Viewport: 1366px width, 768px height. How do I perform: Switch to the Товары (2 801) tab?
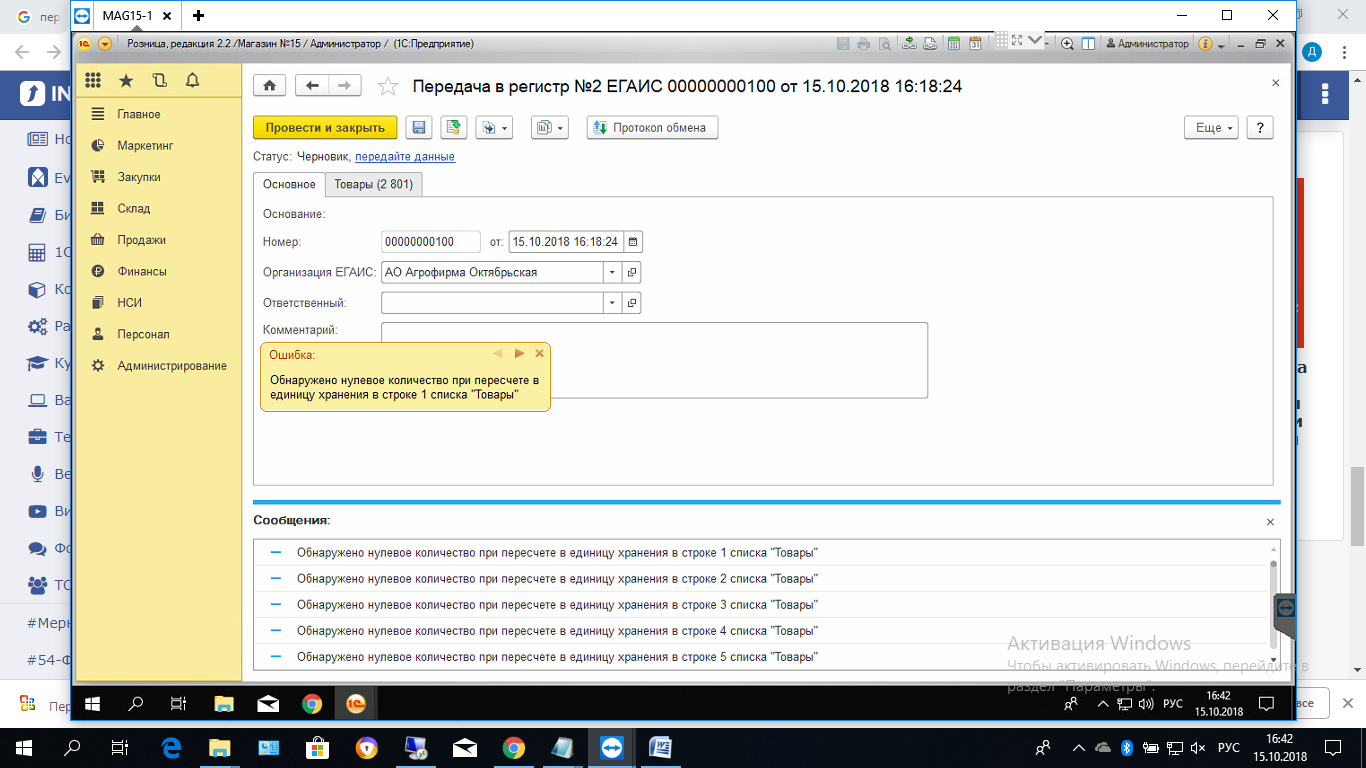click(x=373, y=184)
